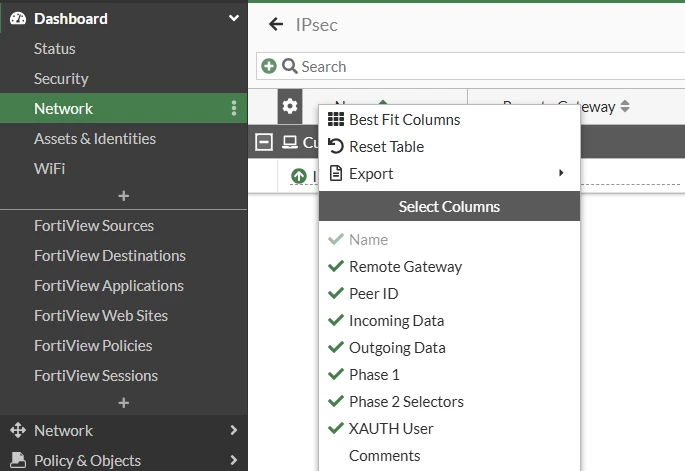The width and height of the screenshot is (685, 471).
Task: Click the Select Columns header
Action: [450, 206]
